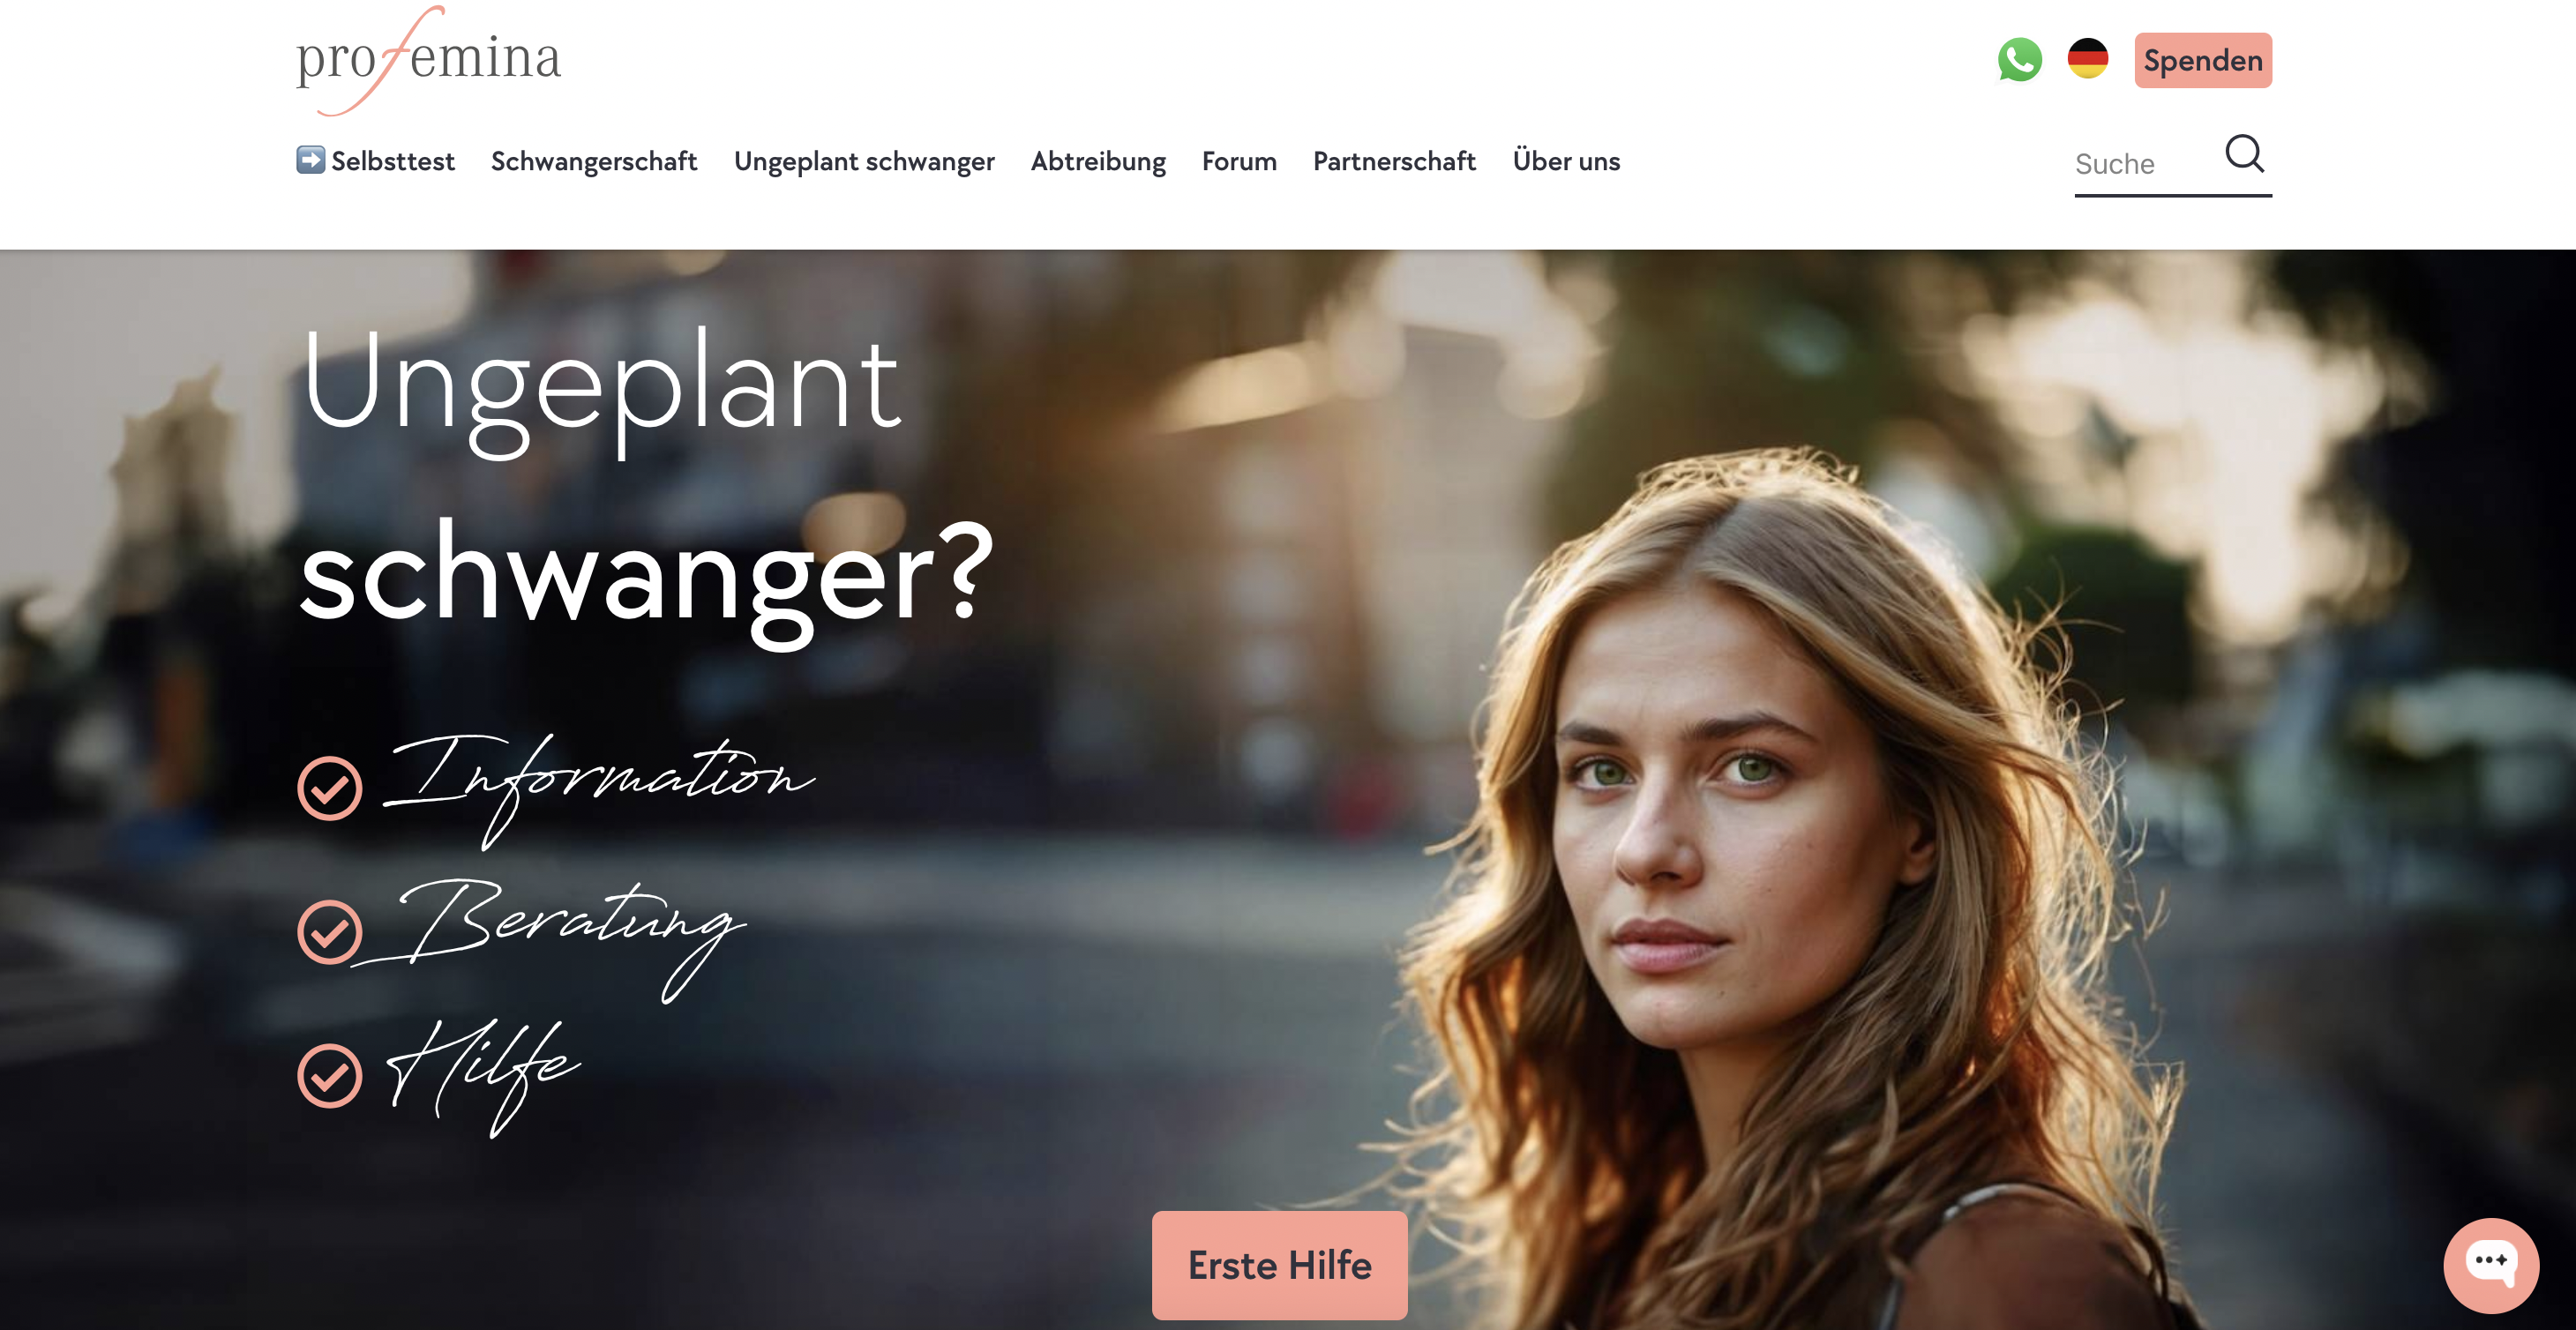Open WhatsApp contact icon
Screen dimensions: 2576x1330
(2019, 60)
